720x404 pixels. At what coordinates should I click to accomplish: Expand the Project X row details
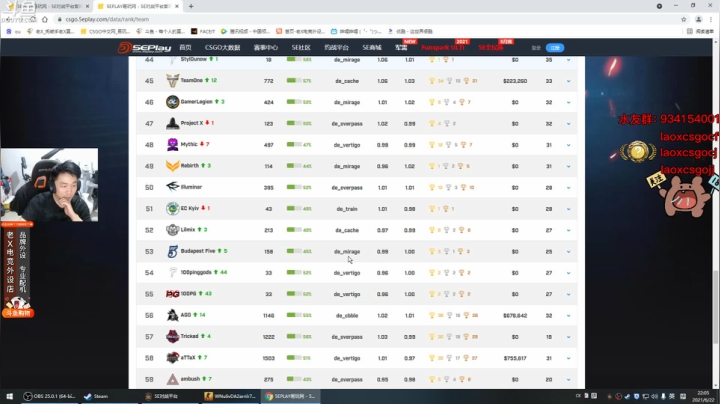click(568, 124)
